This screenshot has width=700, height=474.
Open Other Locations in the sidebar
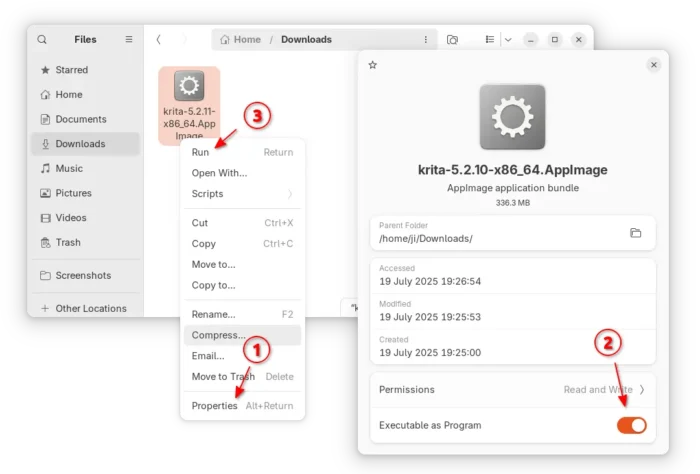pos(90,308)
